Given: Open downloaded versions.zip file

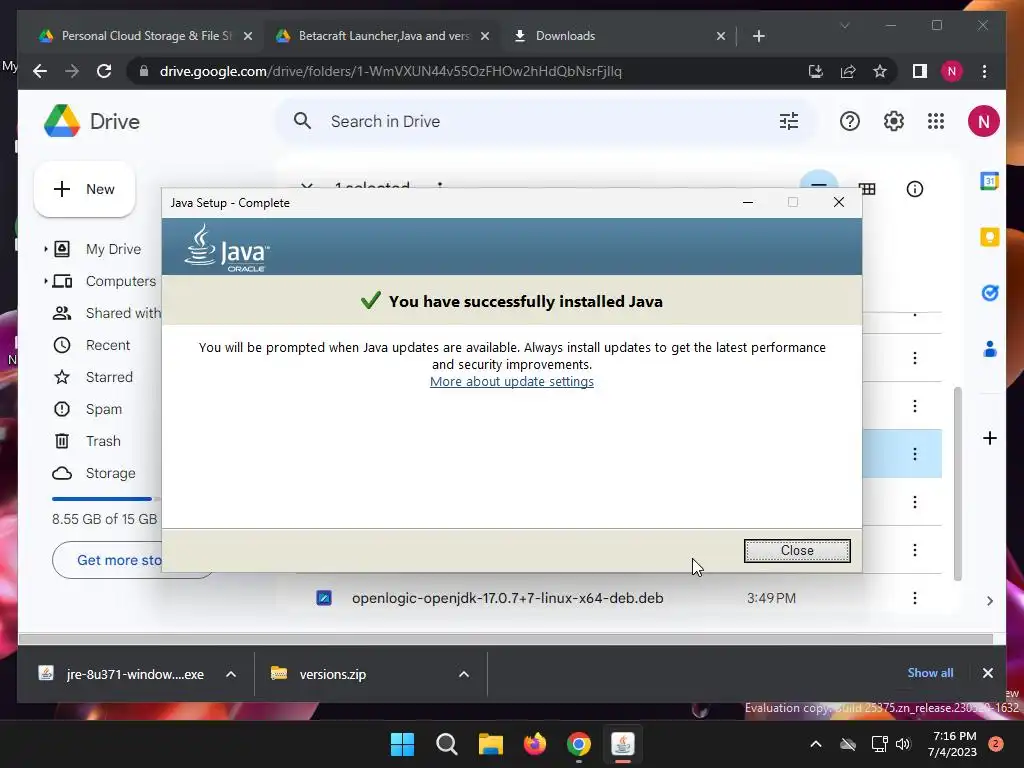Looking at the screenshot, I should [320, 674].
